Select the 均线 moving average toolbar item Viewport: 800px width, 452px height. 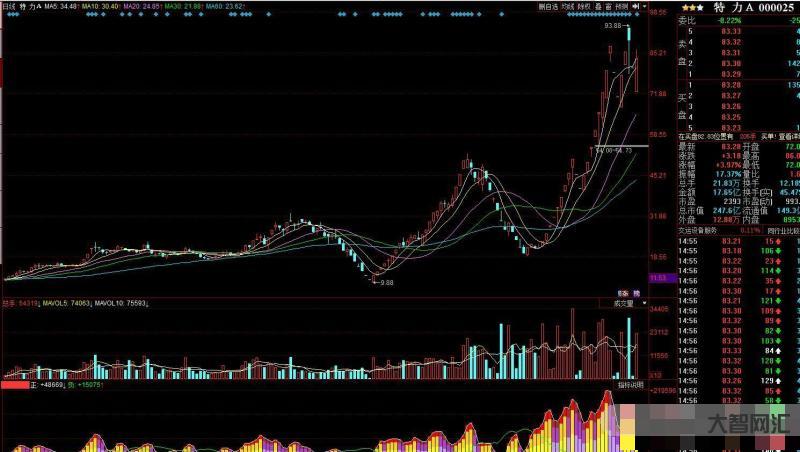568,5
